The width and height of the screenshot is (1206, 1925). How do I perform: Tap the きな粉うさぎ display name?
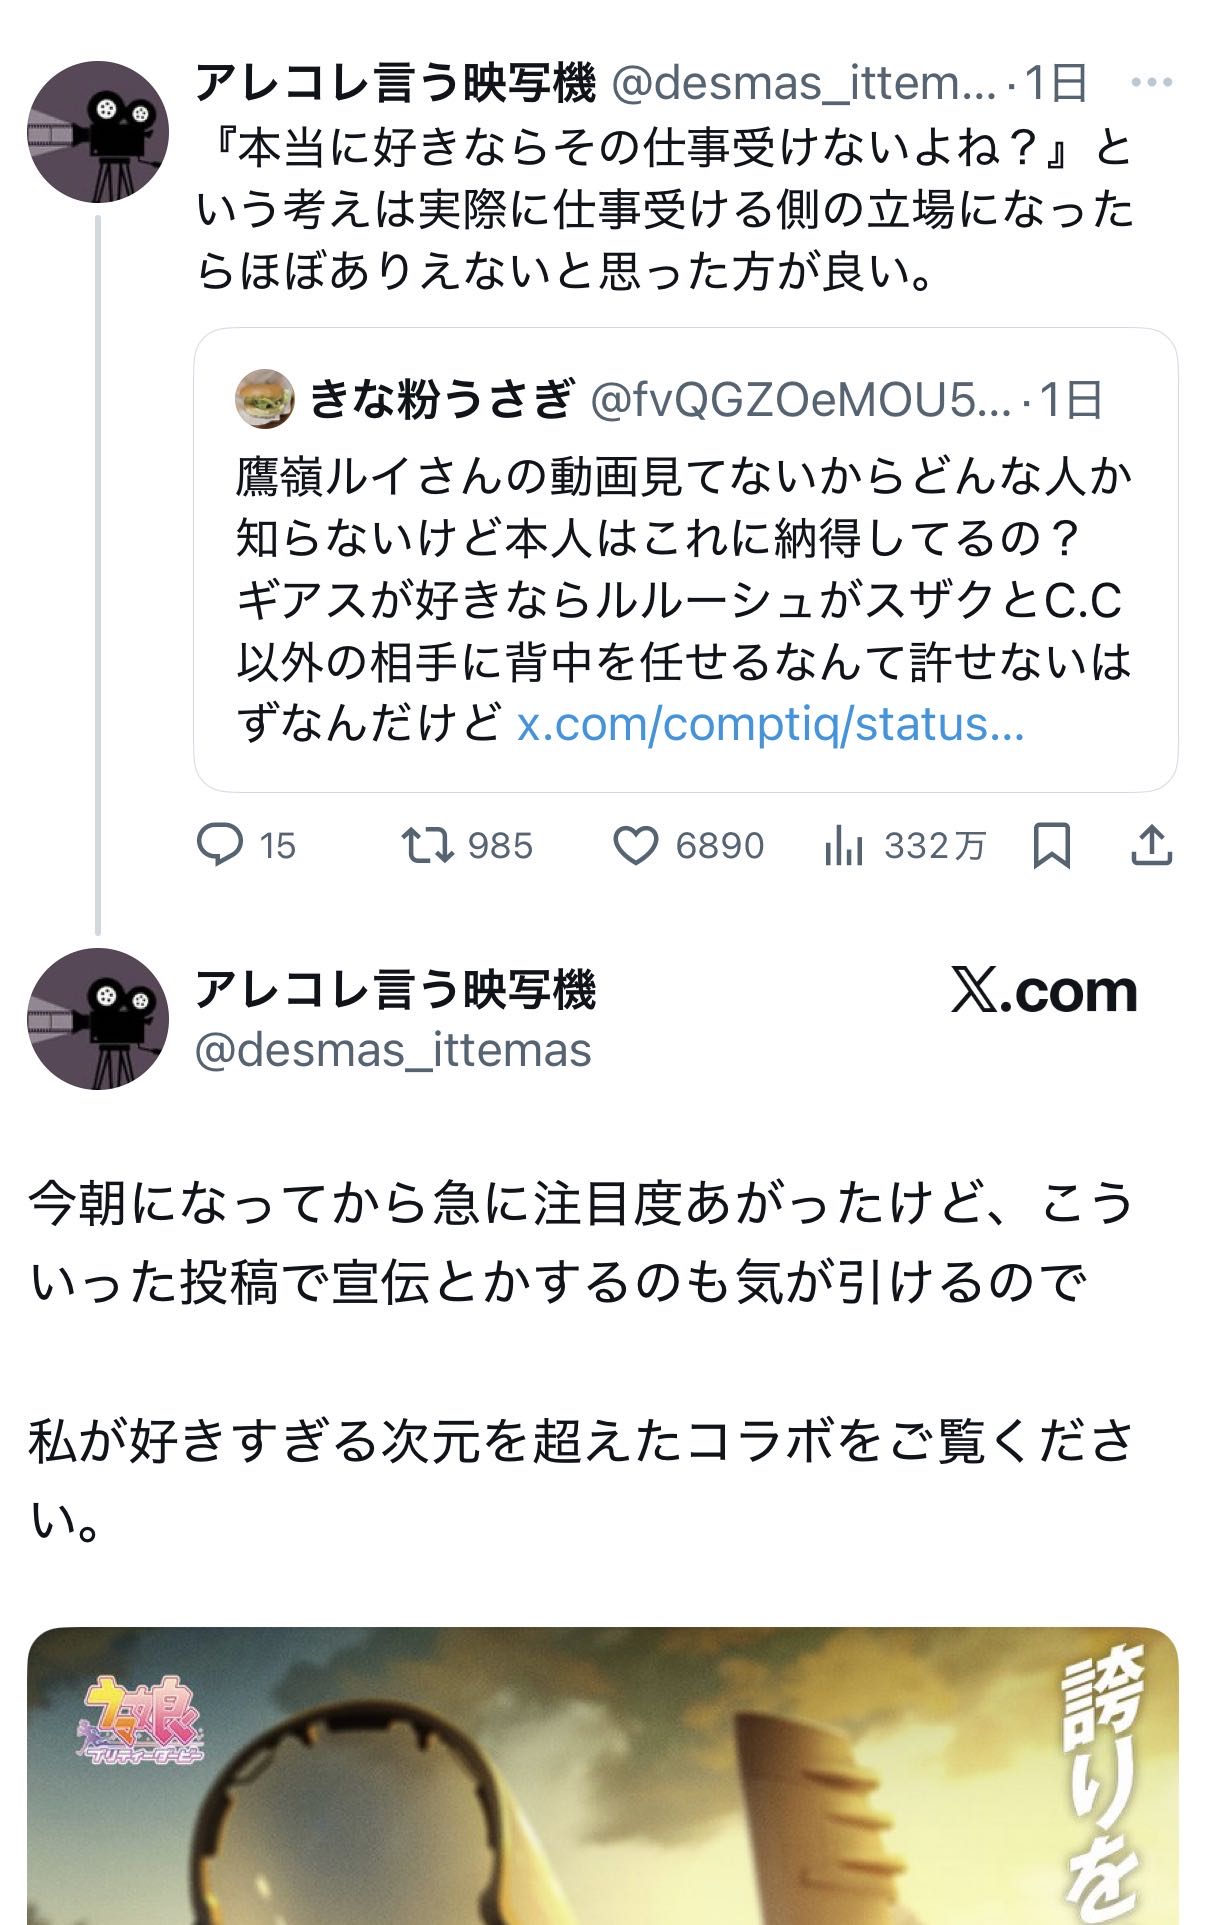click(441, 399)
